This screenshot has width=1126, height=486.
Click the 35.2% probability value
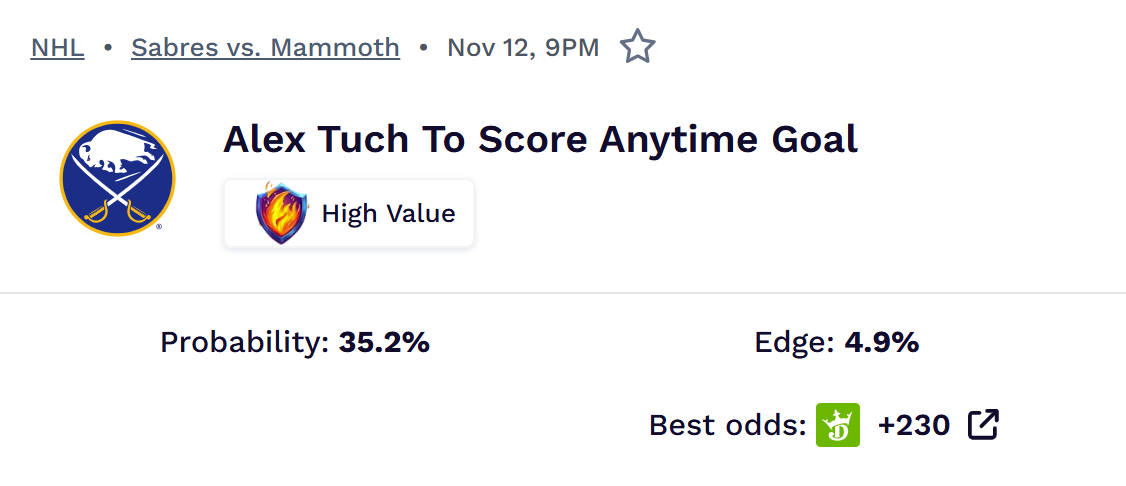click(x=384, y=343)
